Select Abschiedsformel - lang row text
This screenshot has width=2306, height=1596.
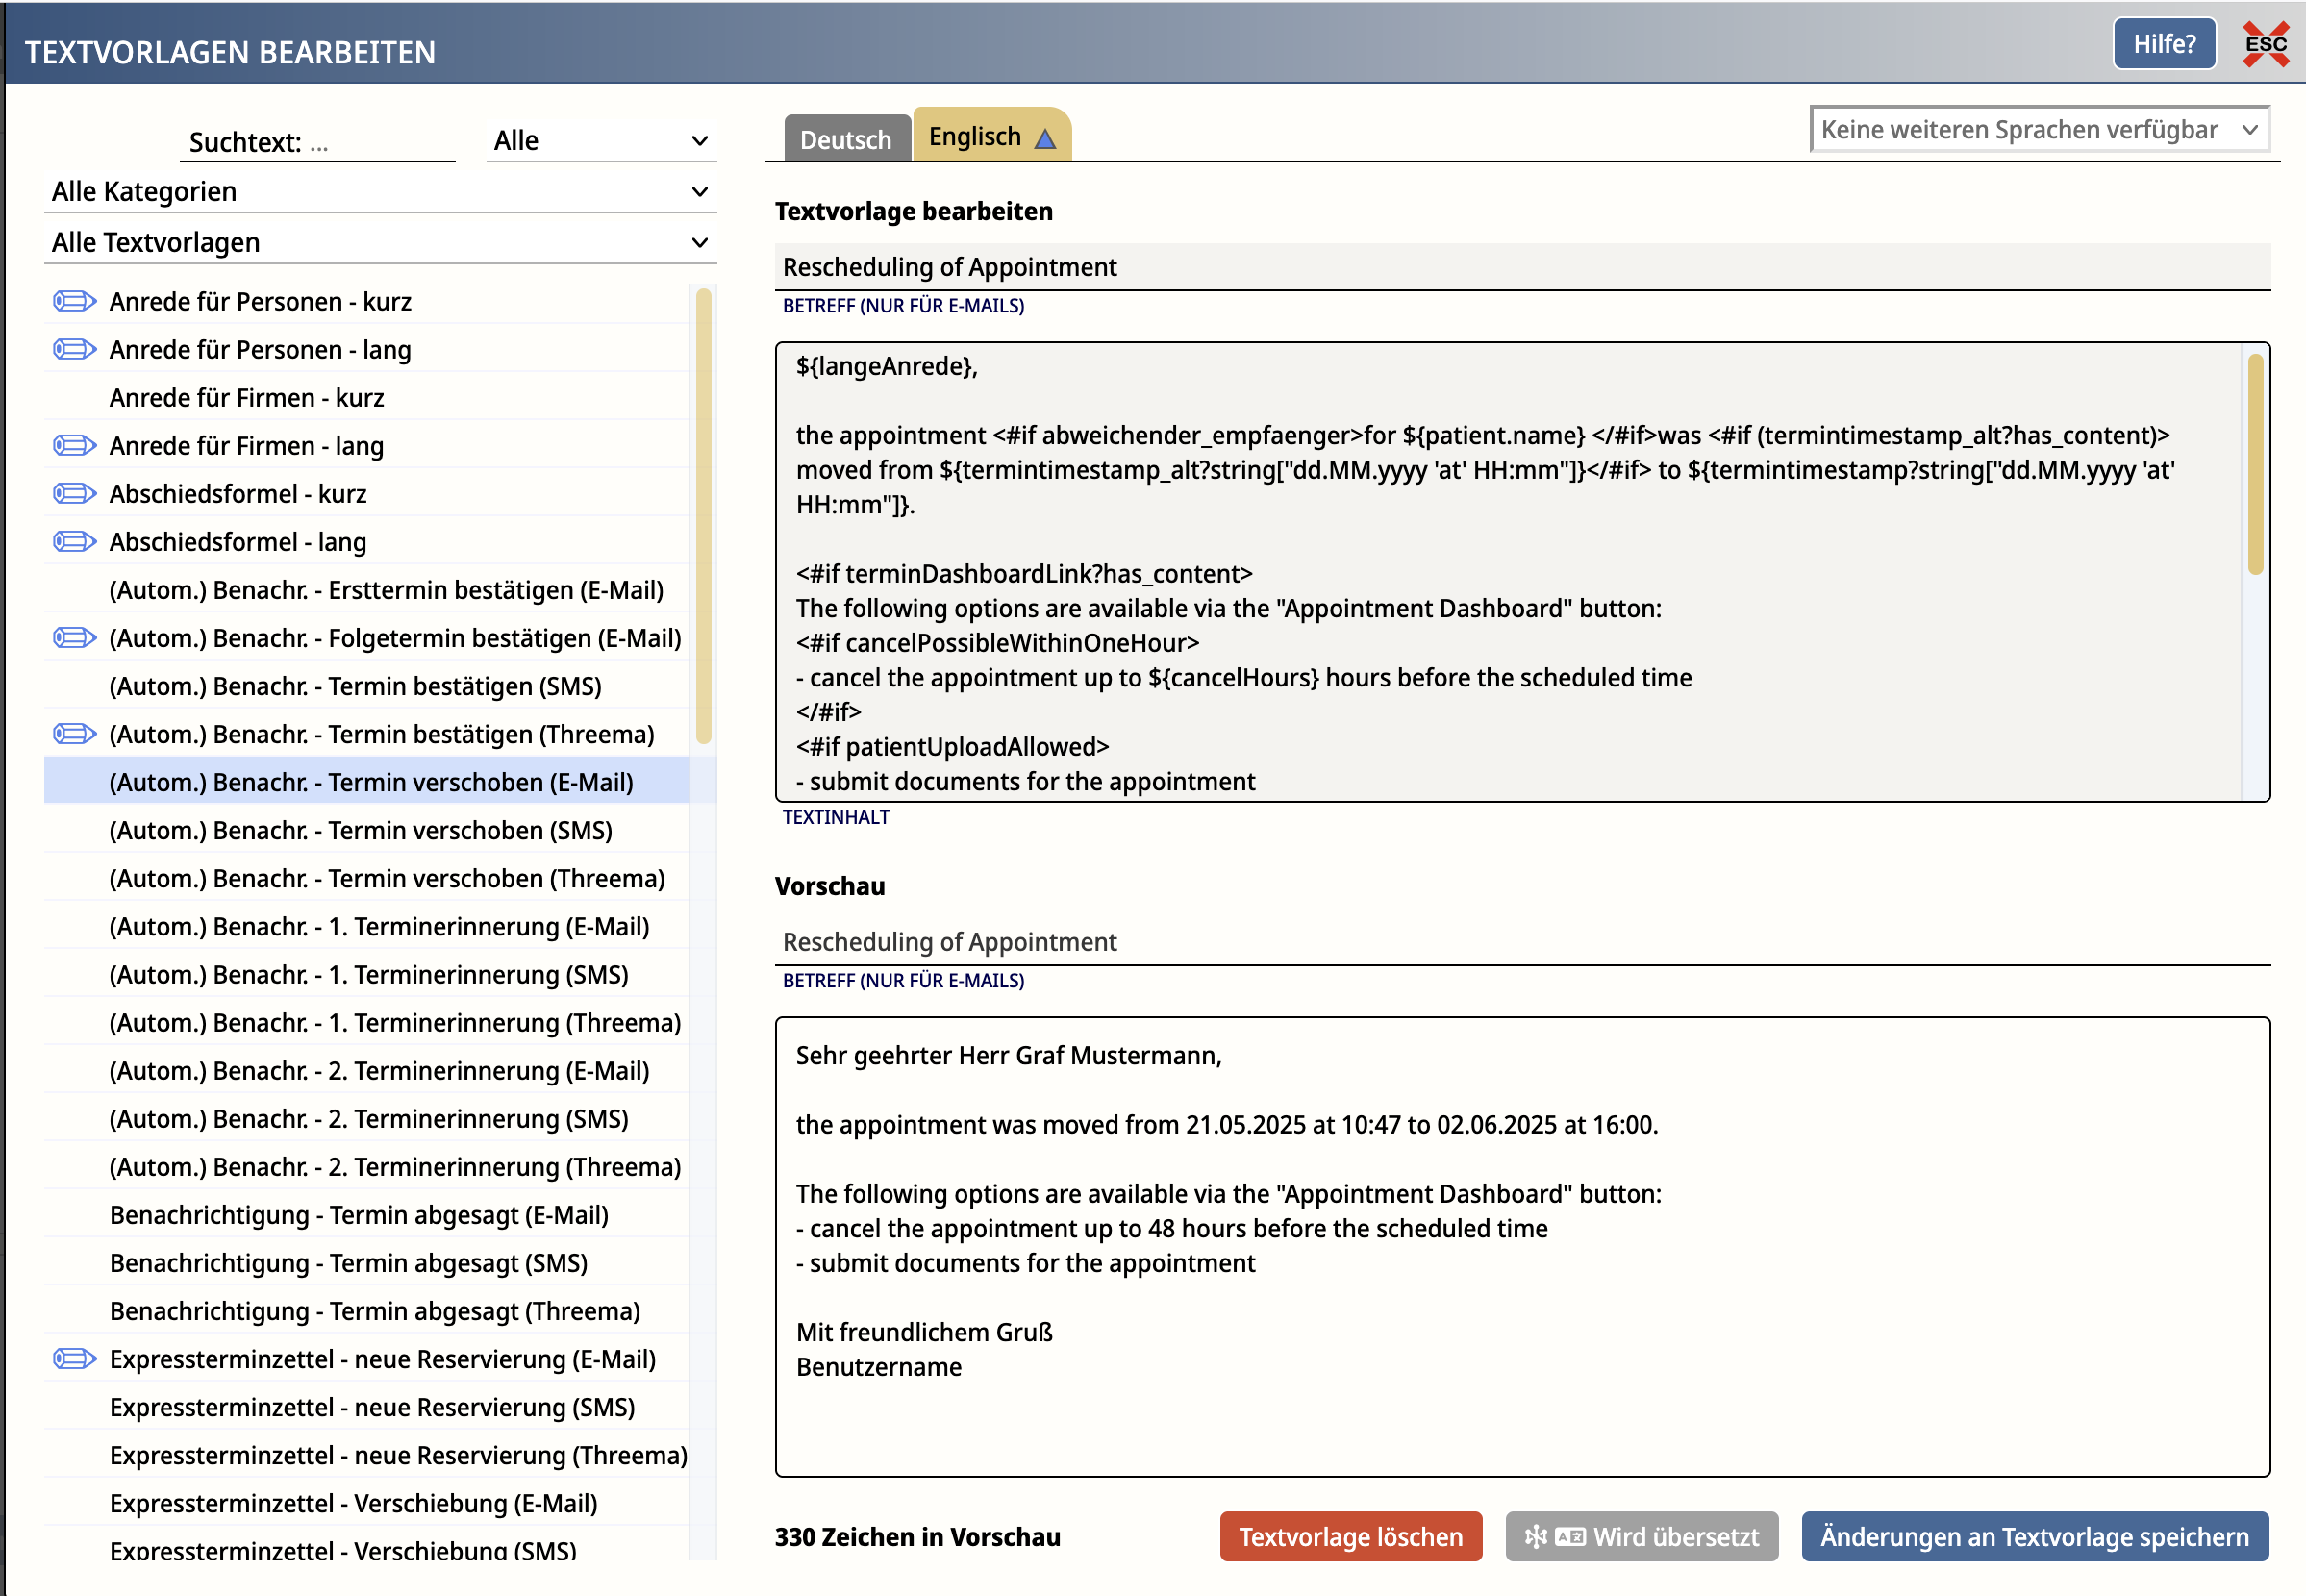pos(238,541)
